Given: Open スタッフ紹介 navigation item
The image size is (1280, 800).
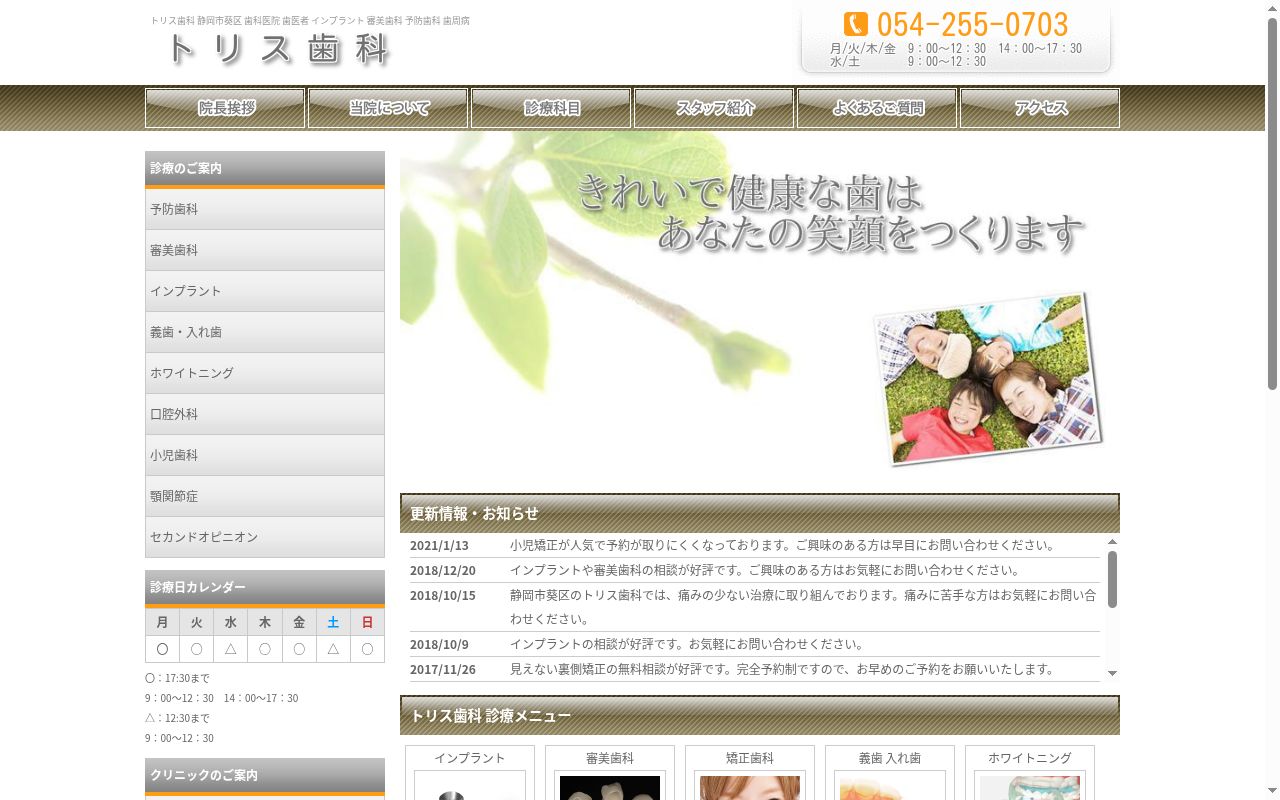Looking at the screenshot, I should click(714, 108).
